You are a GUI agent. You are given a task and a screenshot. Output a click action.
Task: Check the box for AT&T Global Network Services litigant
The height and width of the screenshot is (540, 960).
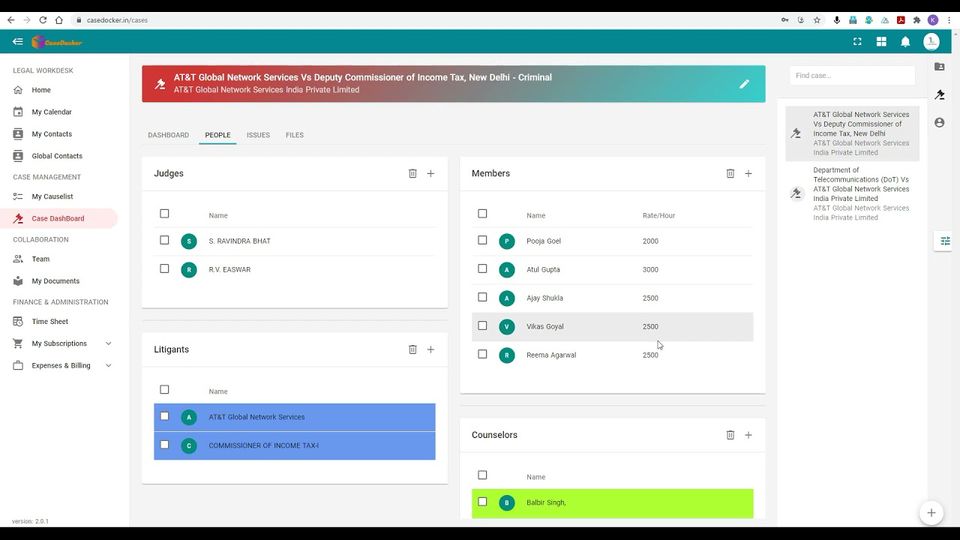click(x=164, y=416)
